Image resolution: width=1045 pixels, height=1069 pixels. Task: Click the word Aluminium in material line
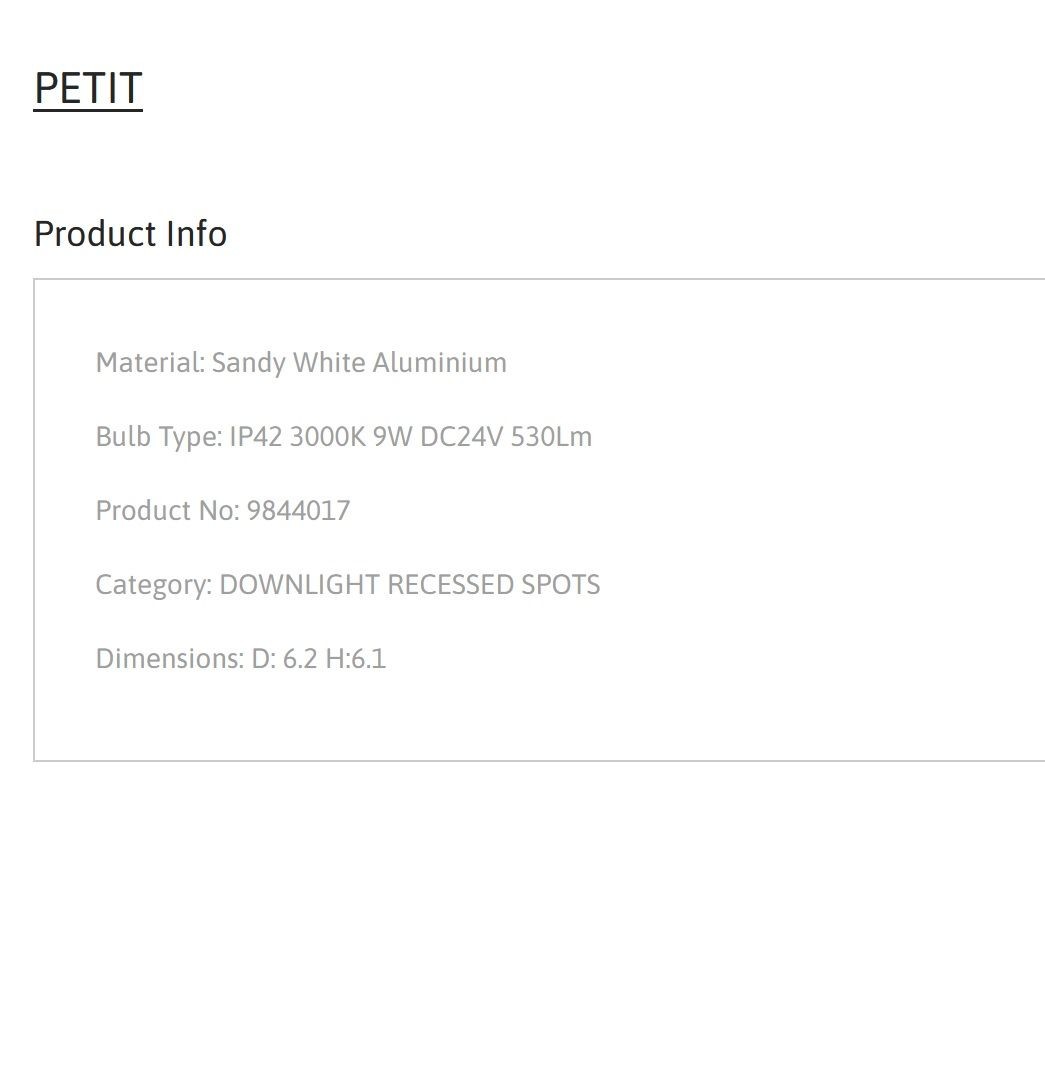[x=440, y=362]
